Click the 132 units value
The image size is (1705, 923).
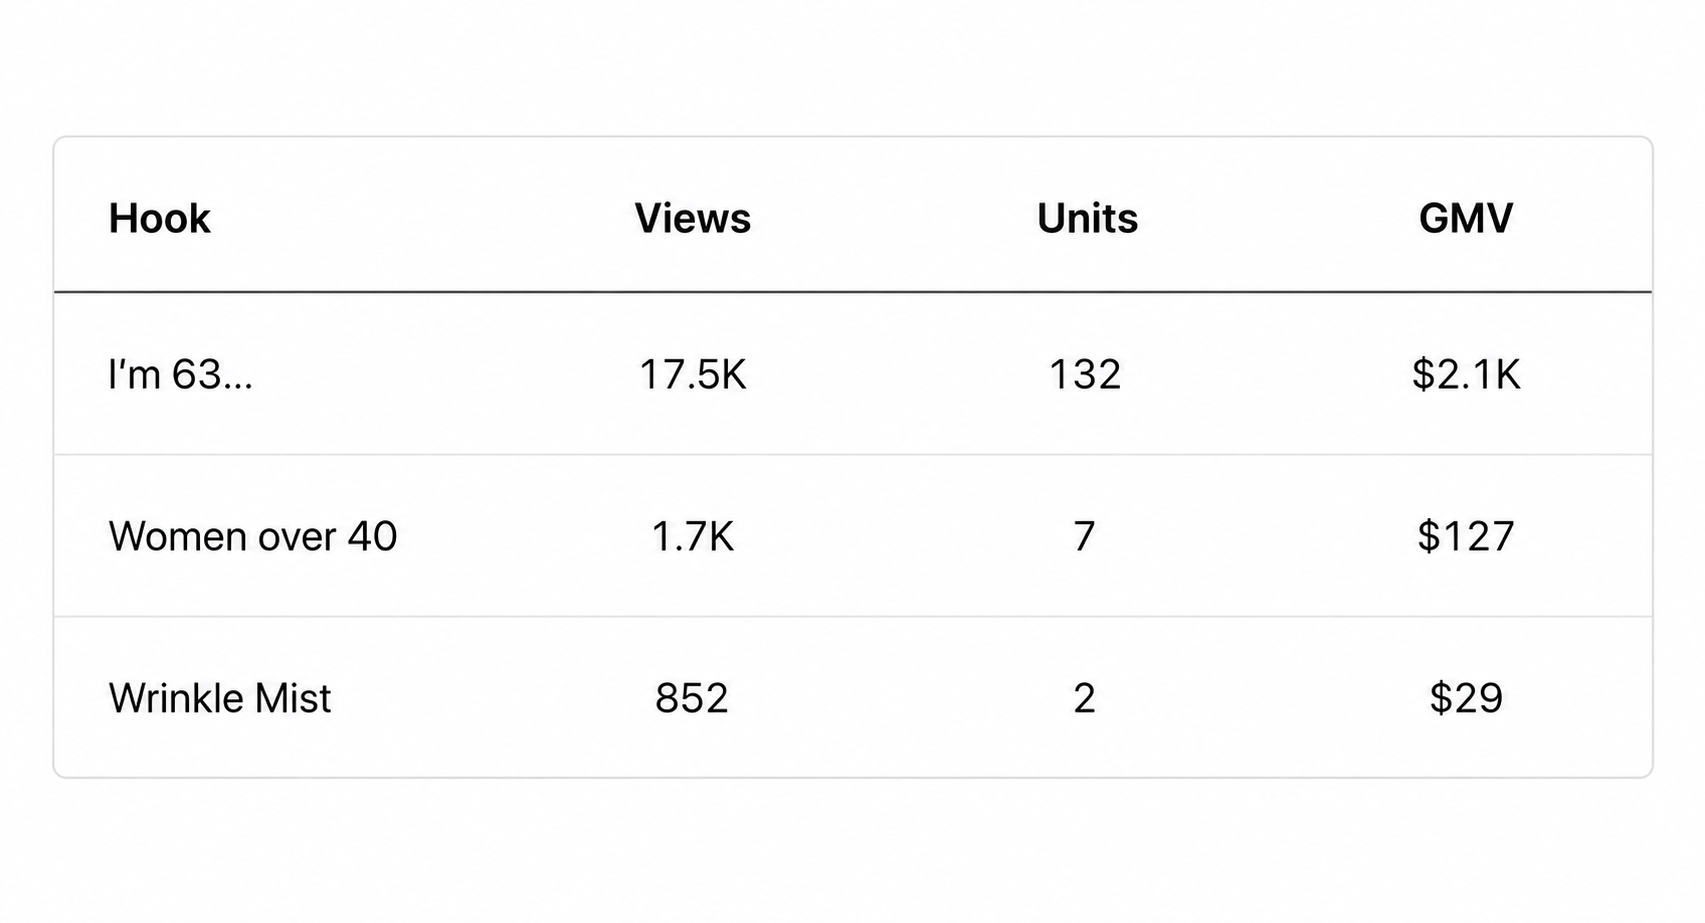point(1085,374)
